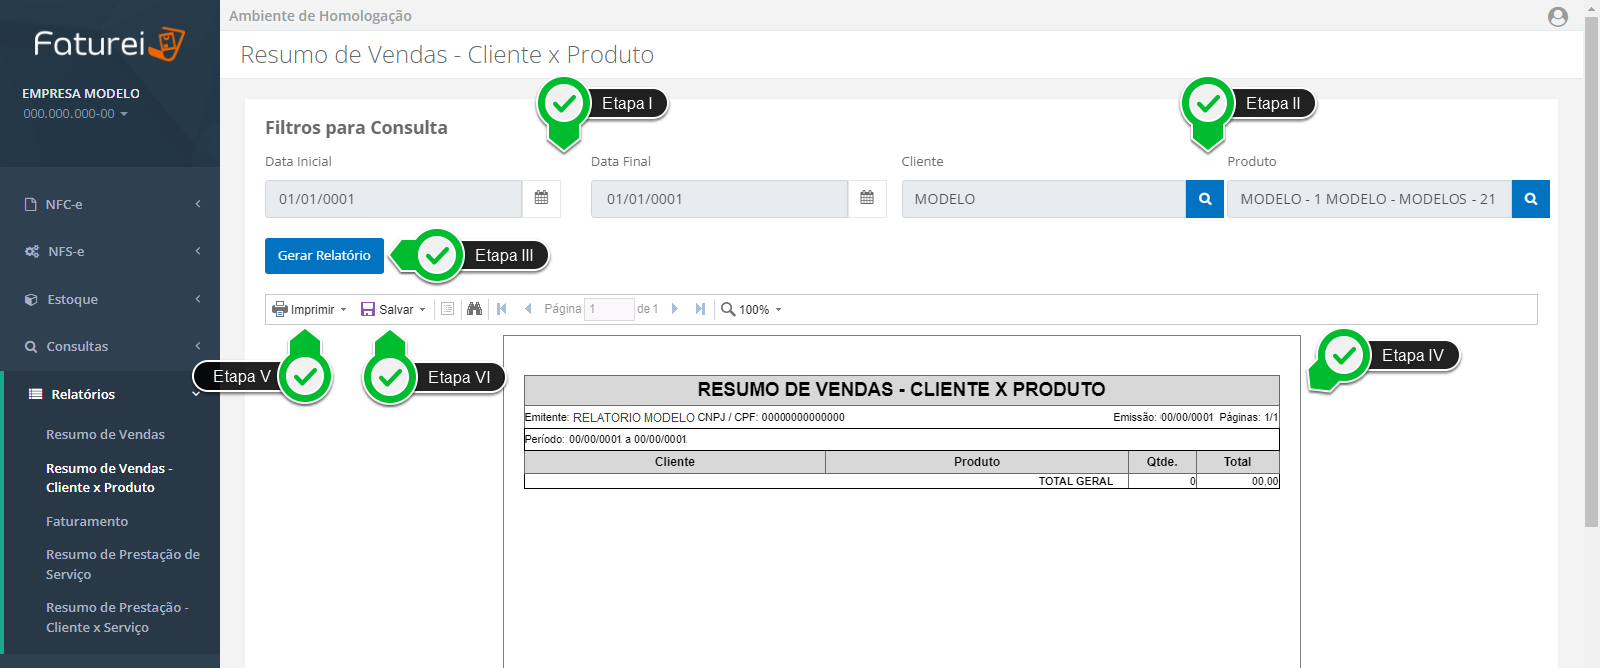The width and height of the screenshot is (1600, 668).
Task: Open the Find binoculars tool
Action: [474, 309]
